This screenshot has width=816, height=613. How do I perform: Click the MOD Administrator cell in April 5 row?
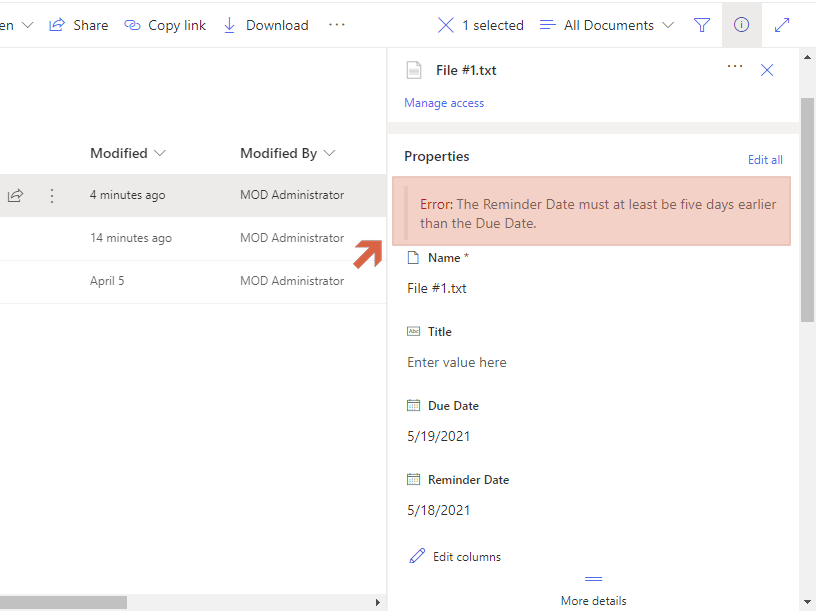[292, 281]
